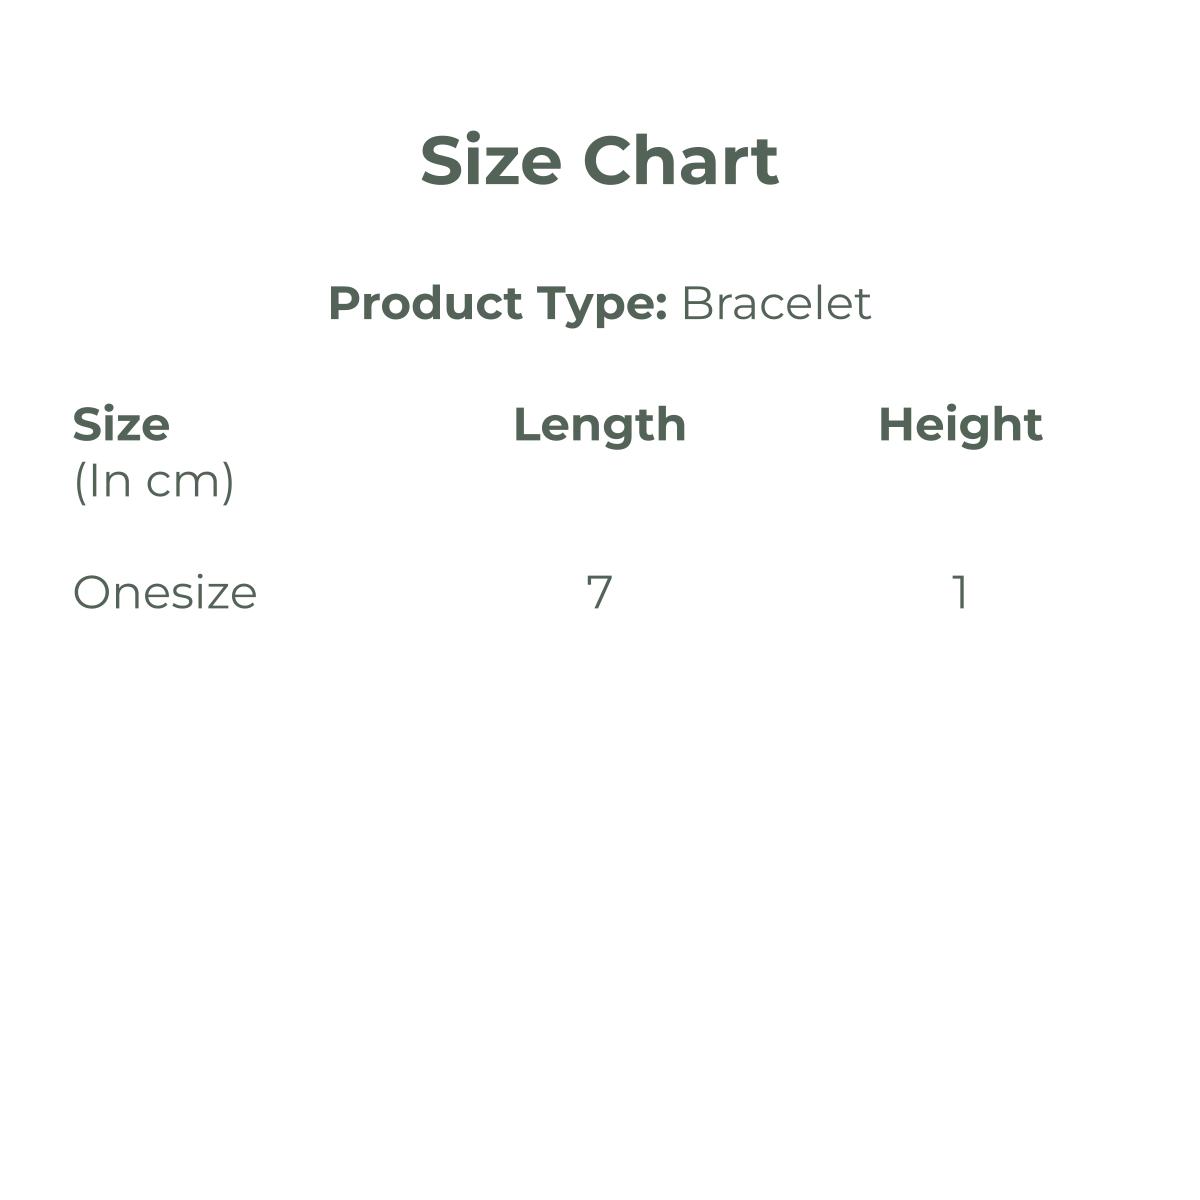This screenshot has height=1200, width=1200.
Task: Click the capital C in Chart
Action: pyautogui.click(x=611, y=161)
